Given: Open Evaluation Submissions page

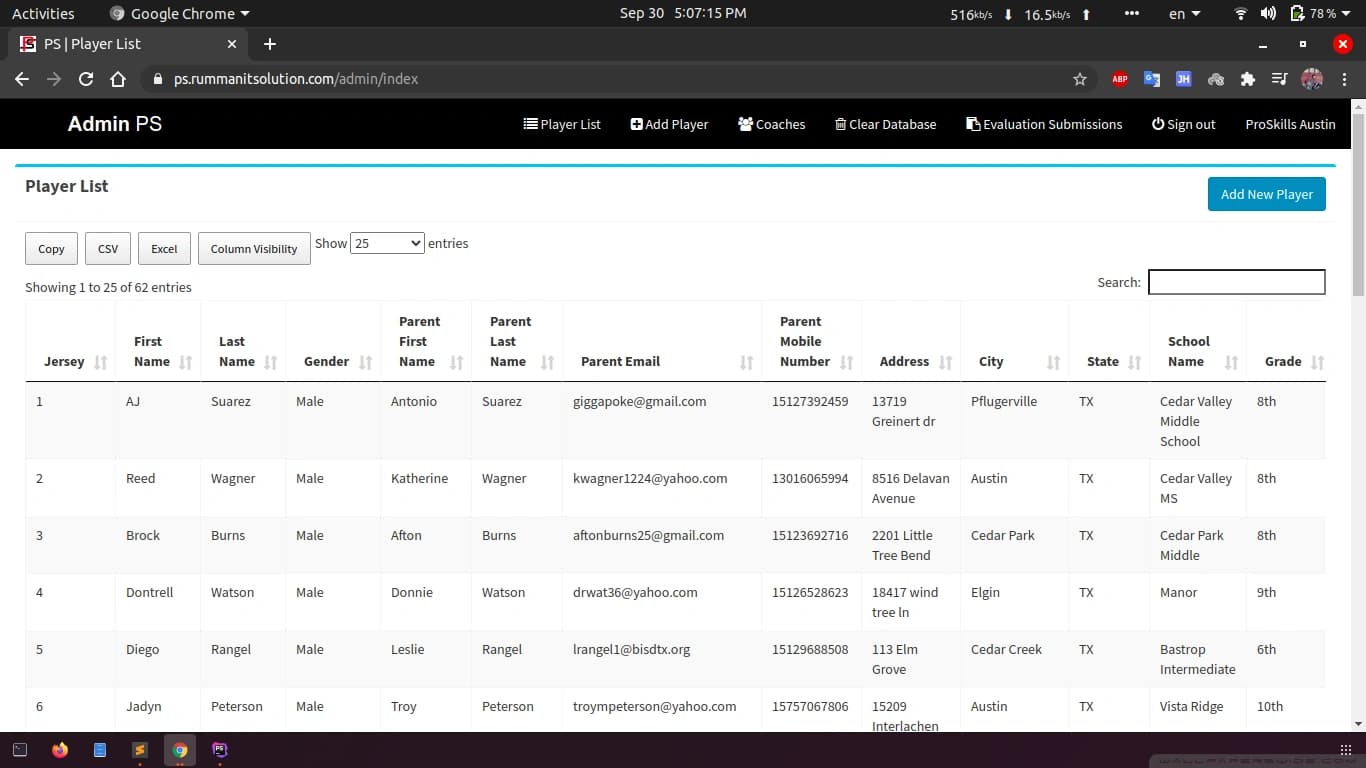Looking at the screenshot, I should tap(1044, 124).
